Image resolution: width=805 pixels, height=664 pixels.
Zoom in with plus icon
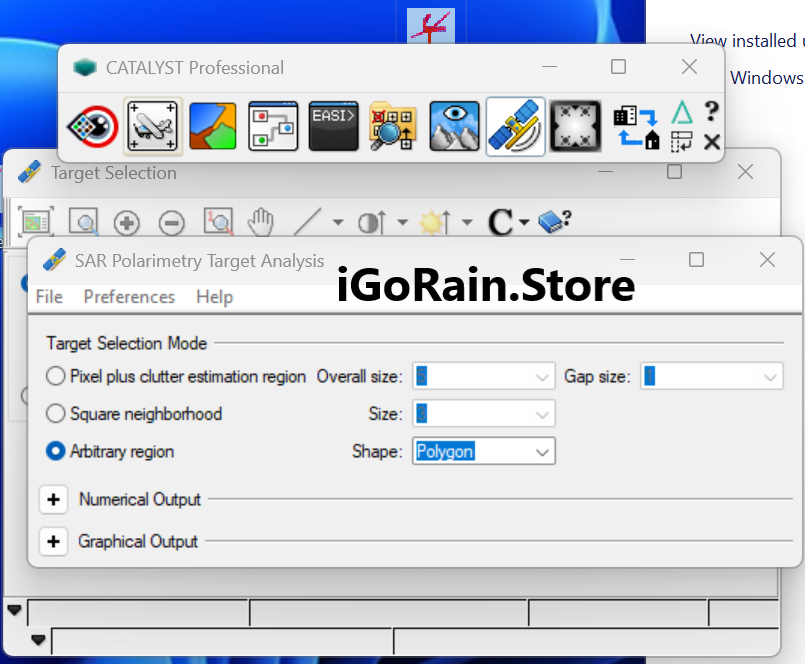127,223
